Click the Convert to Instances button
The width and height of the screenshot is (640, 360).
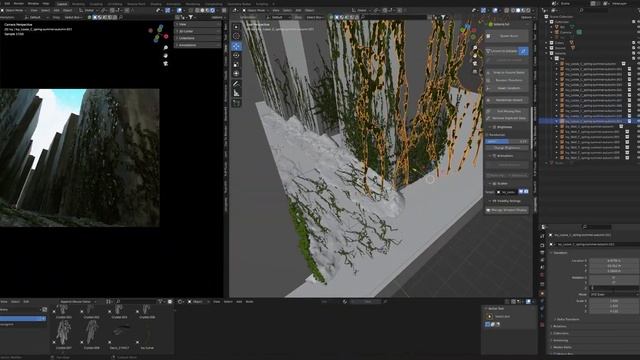pyautogui.click(x=502, y=51)
